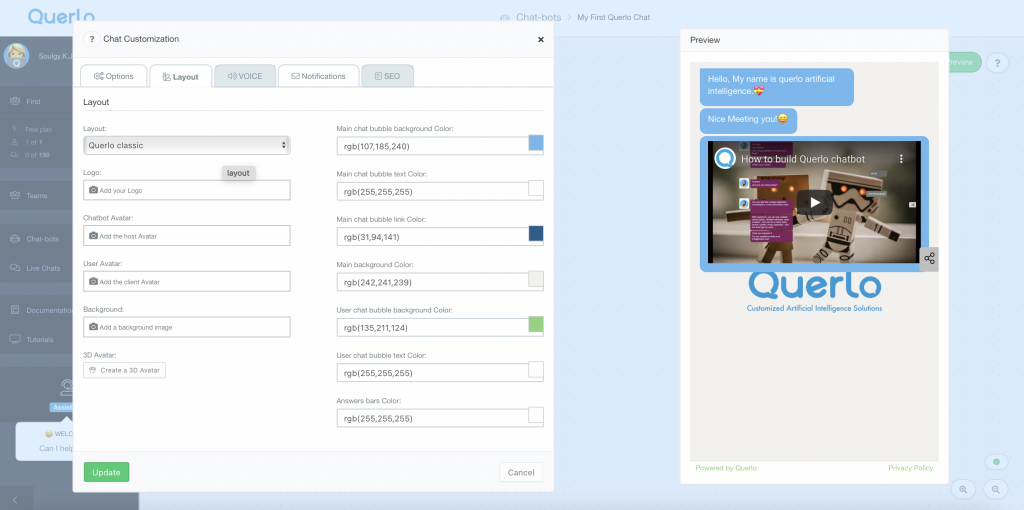Viewport: 1024px width, 510px height.
Task: Play the How to build Querlo chatbot video
Action: click(814, 202)
